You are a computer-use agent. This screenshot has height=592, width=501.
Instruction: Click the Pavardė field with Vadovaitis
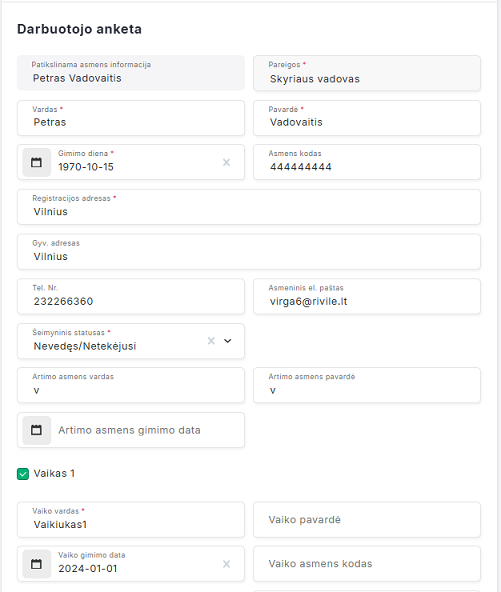367,118
